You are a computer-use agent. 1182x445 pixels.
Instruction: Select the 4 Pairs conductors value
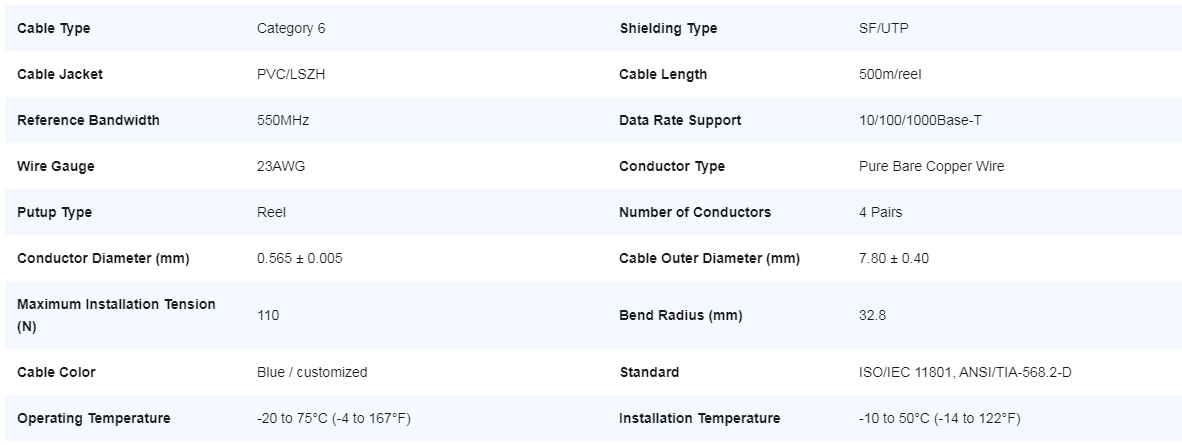pos(881,212)
